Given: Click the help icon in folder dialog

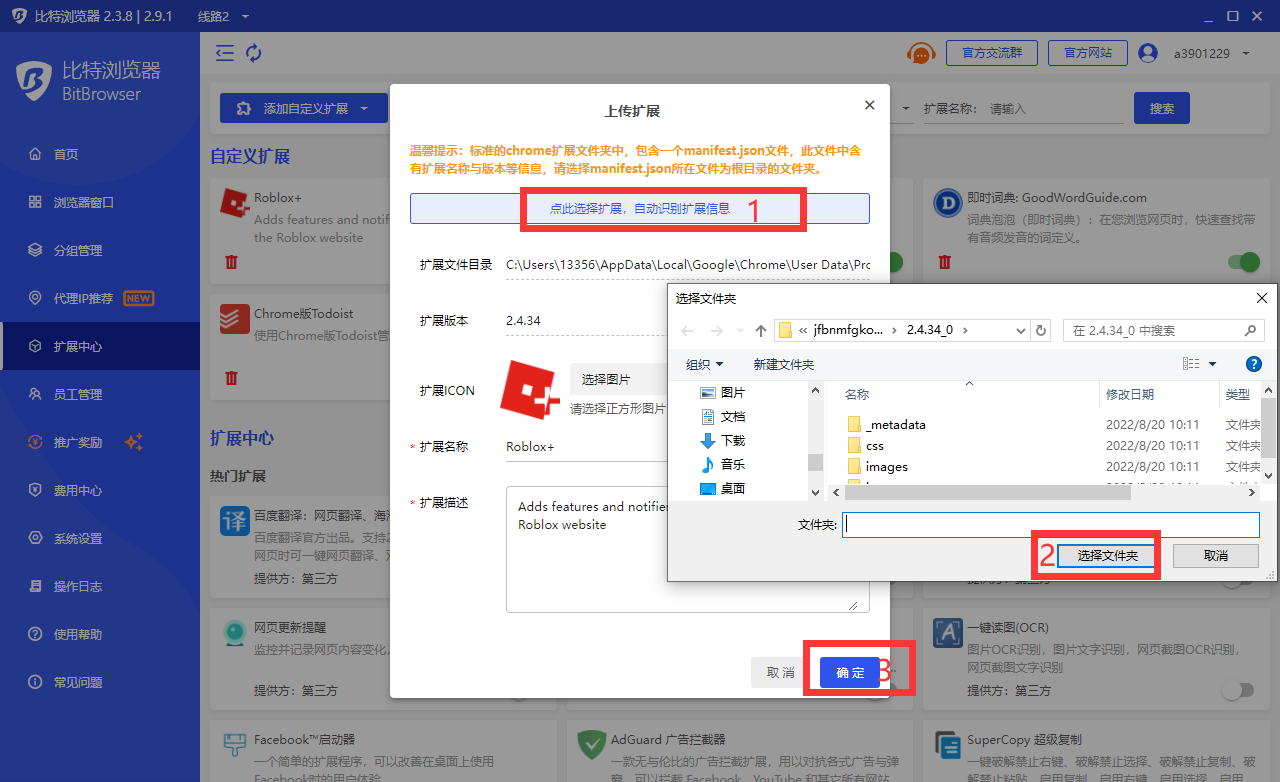Looking at the screenshot, I should pyautogui.click(x=1253, y=365).
